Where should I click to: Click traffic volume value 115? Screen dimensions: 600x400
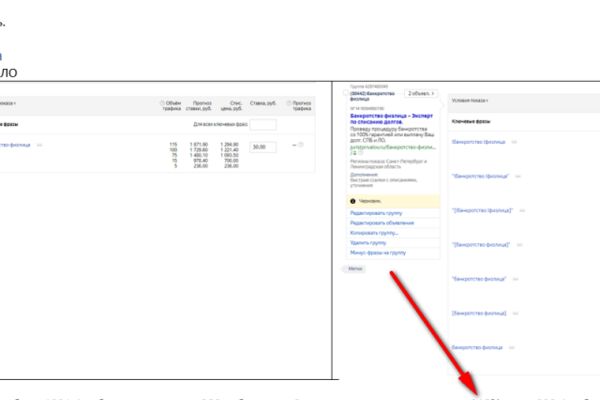(x=173, y=145)
